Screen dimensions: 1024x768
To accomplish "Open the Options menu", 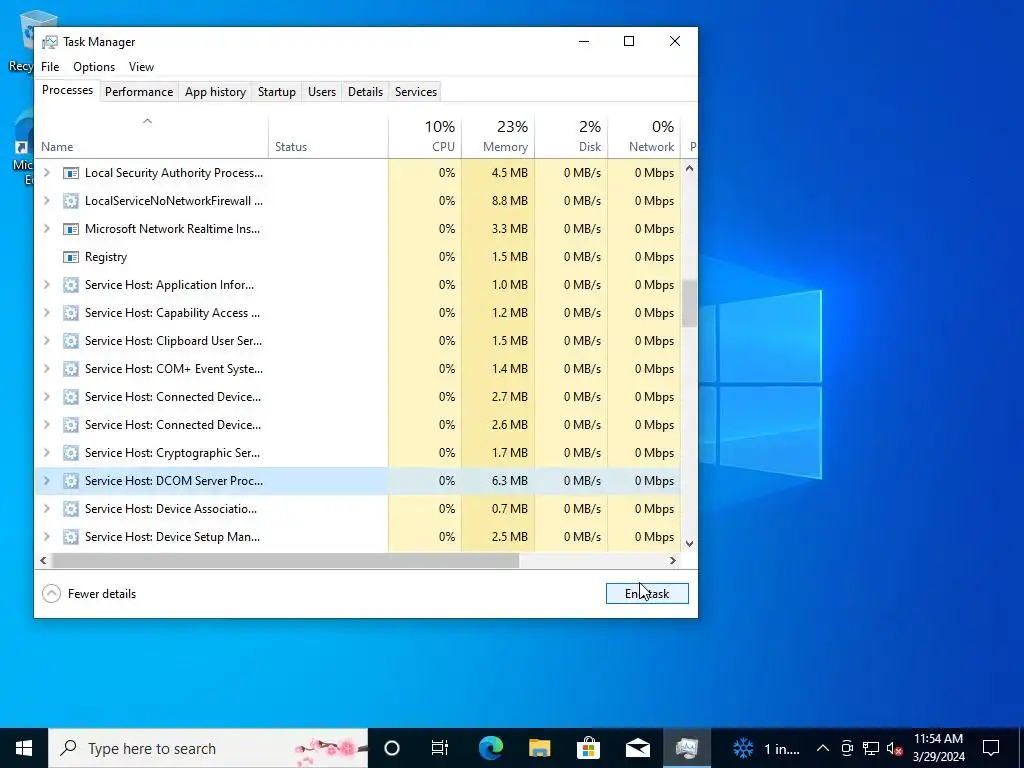I will (x=94, y=67).
